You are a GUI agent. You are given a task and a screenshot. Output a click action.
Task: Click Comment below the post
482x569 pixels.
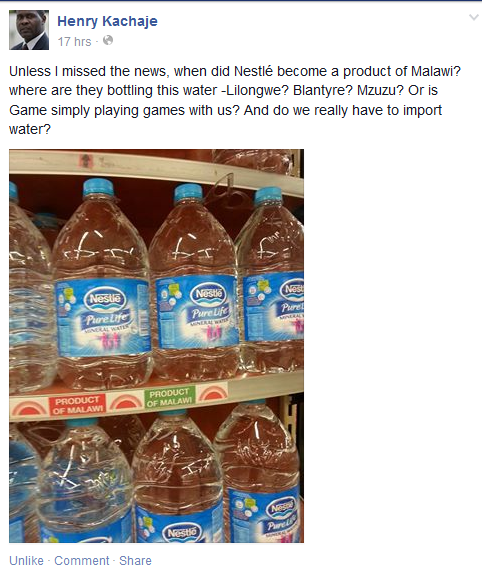coord(82,560)
